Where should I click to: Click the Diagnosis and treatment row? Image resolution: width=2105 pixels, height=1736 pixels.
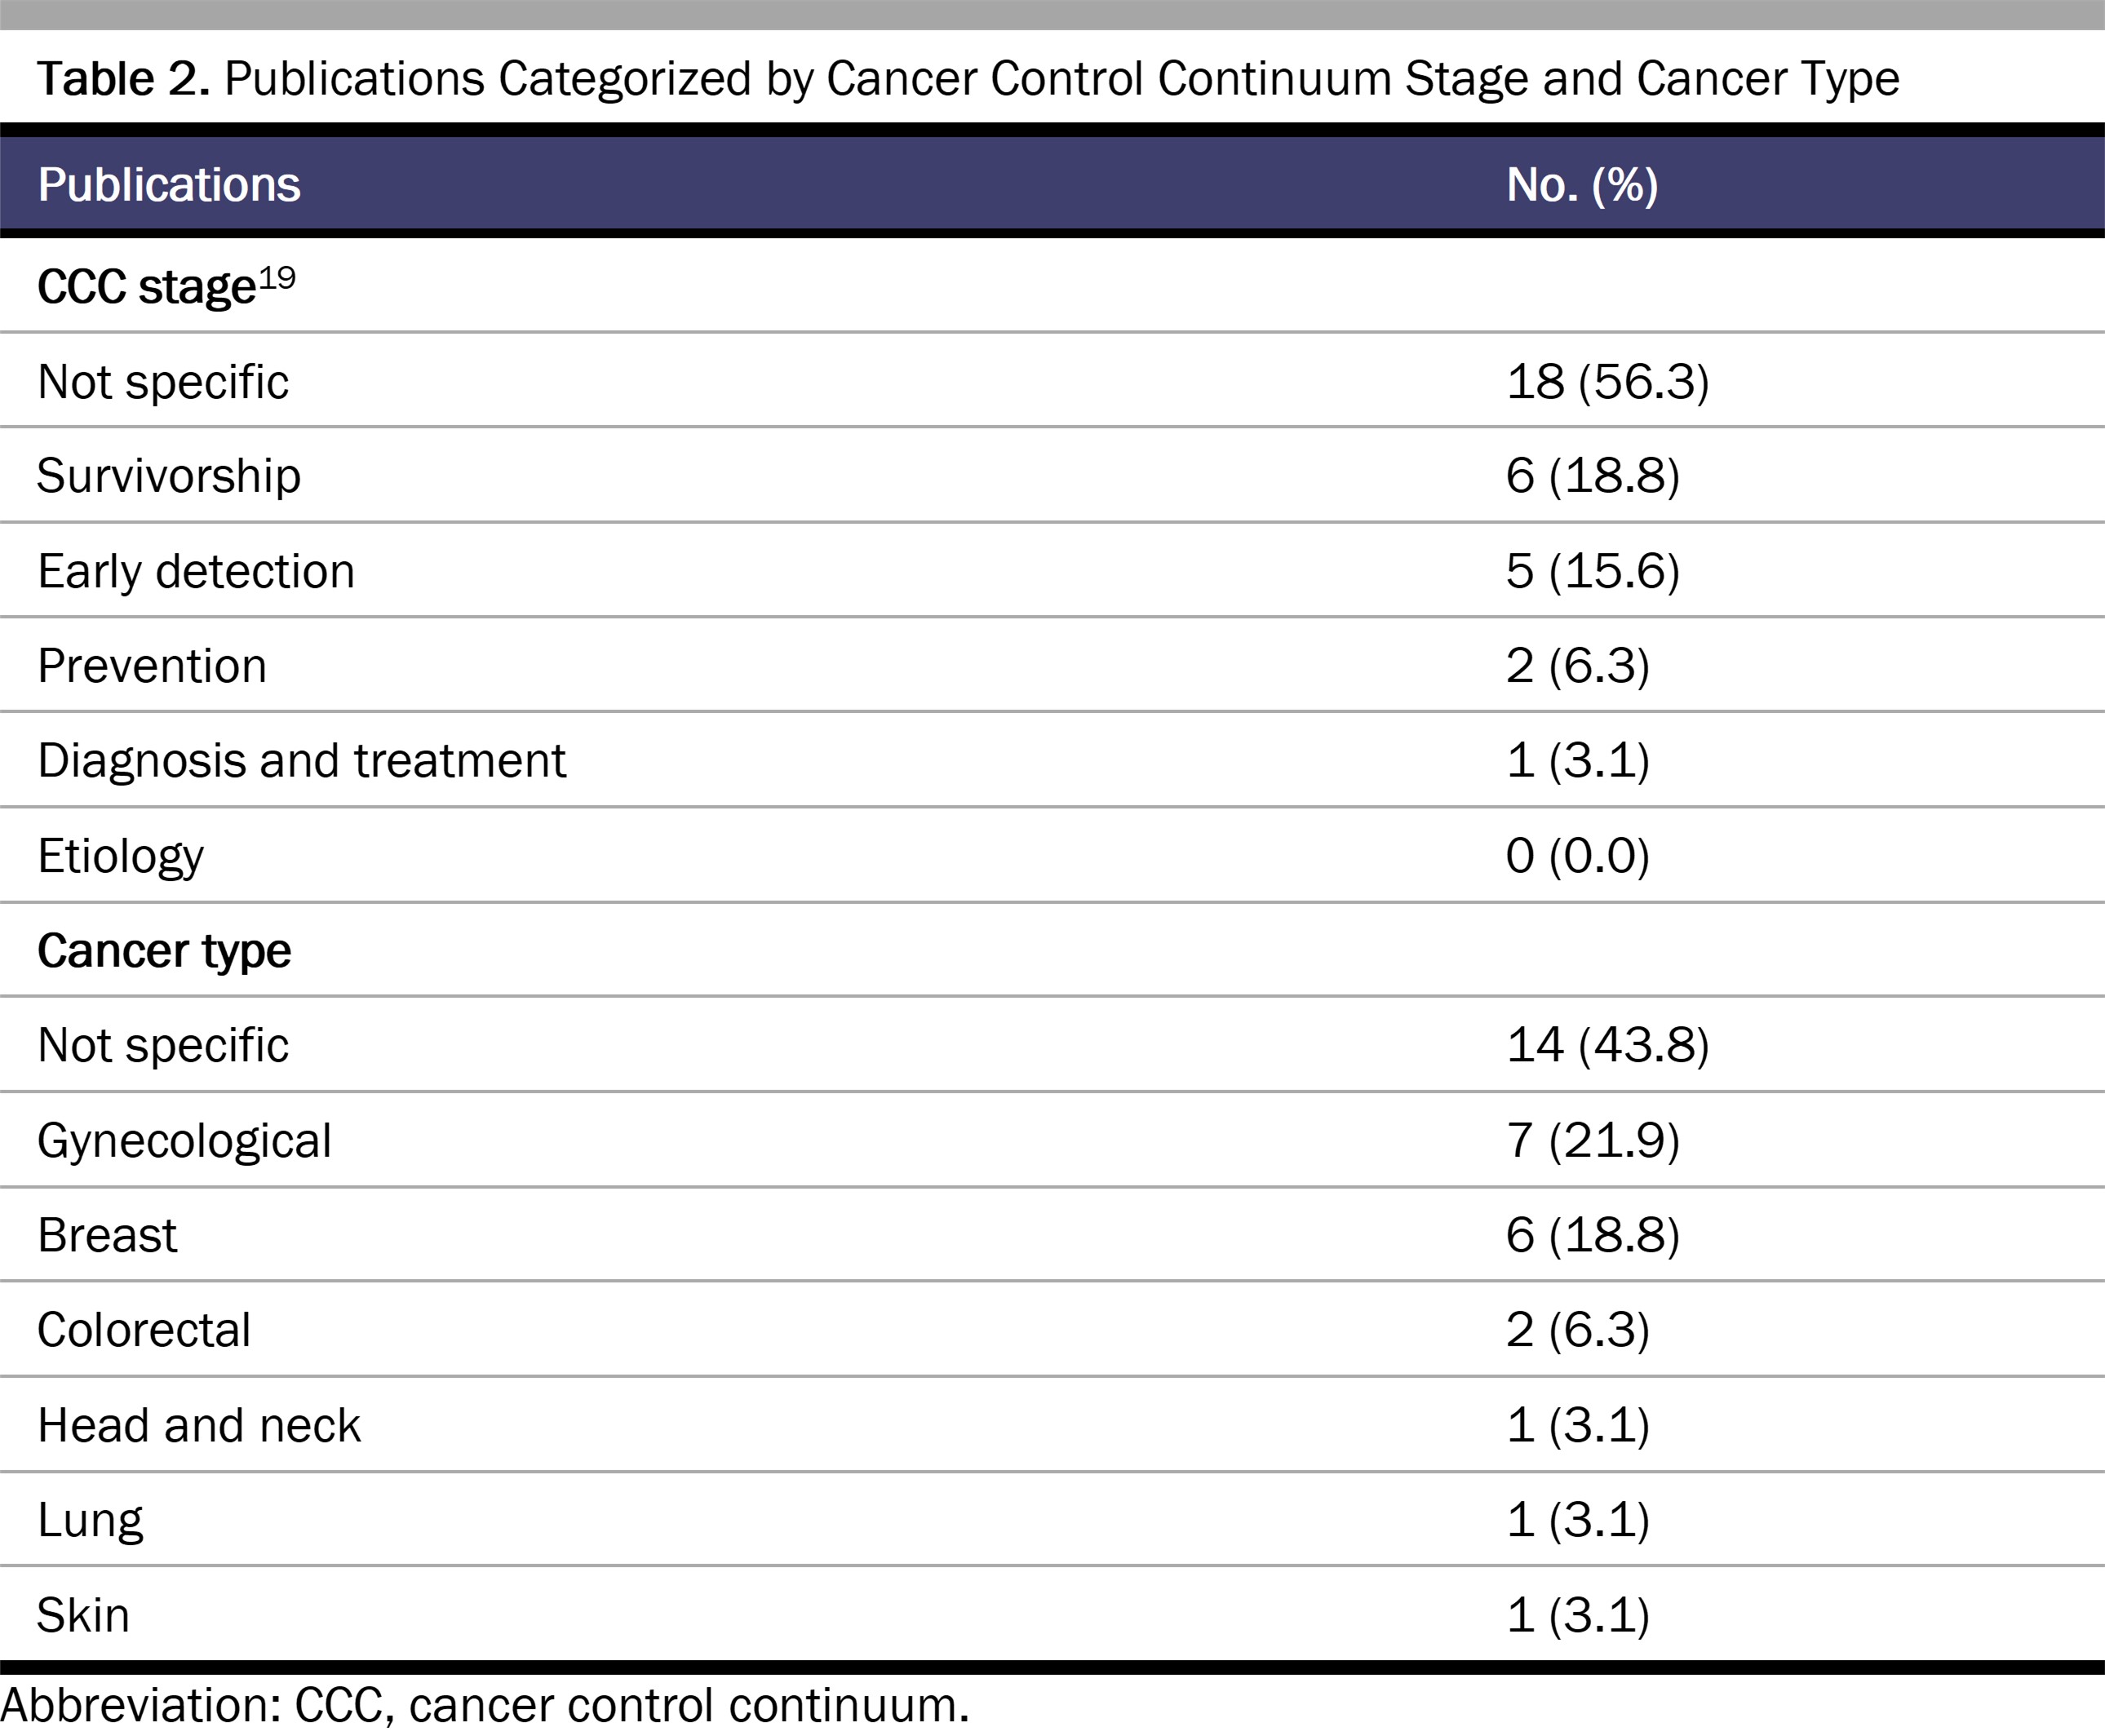point(1052,760)
